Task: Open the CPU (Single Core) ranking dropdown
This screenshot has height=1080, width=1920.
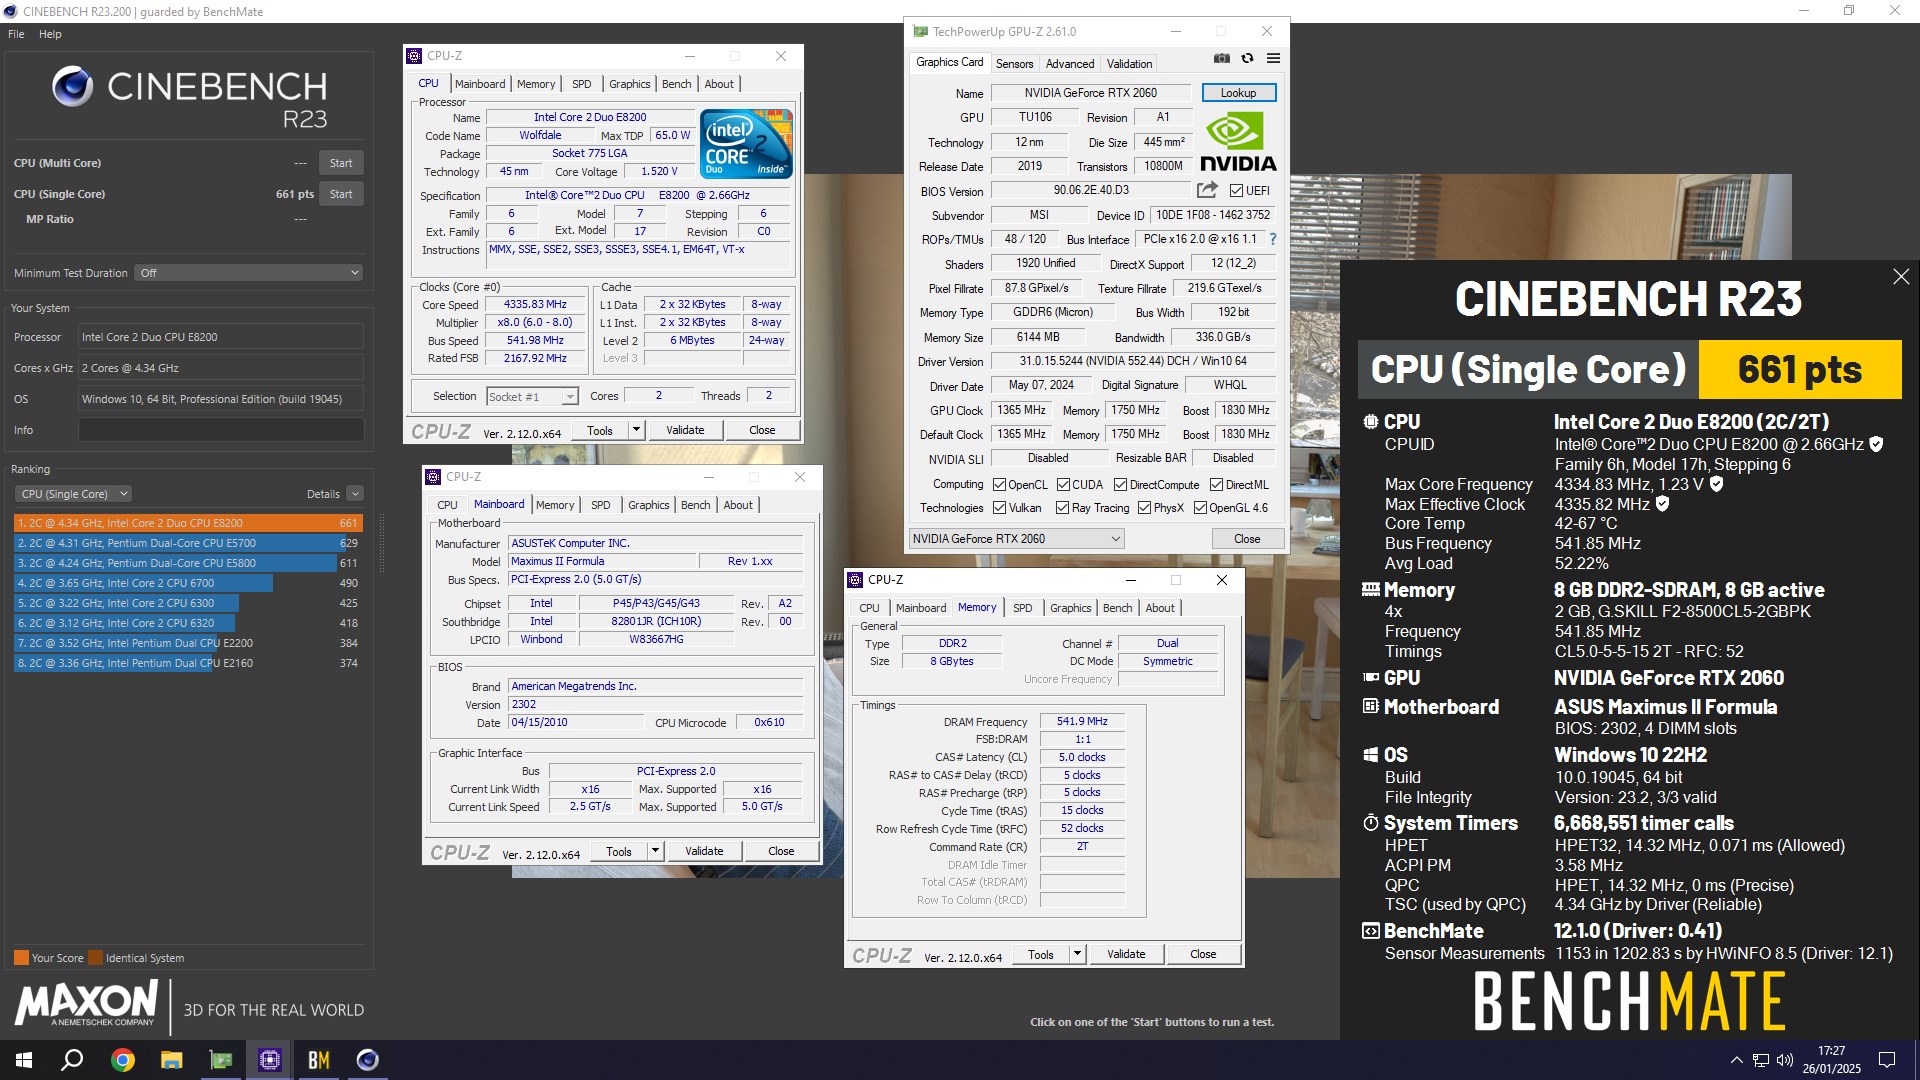Action: tap(73, 494)
